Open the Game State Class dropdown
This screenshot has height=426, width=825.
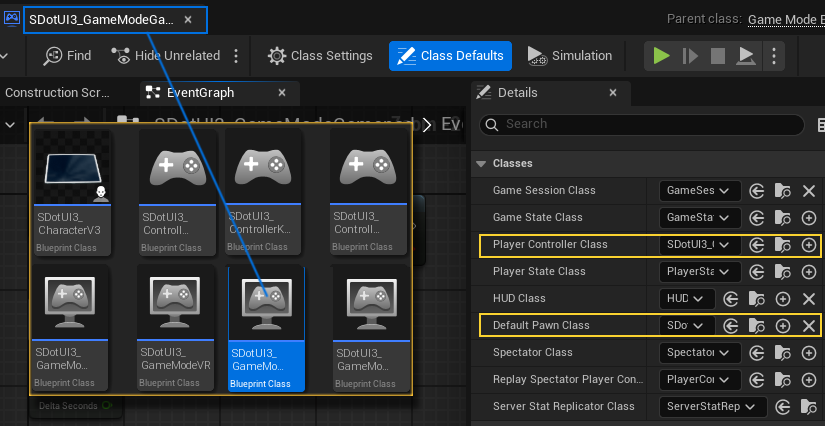pos(699,217)
